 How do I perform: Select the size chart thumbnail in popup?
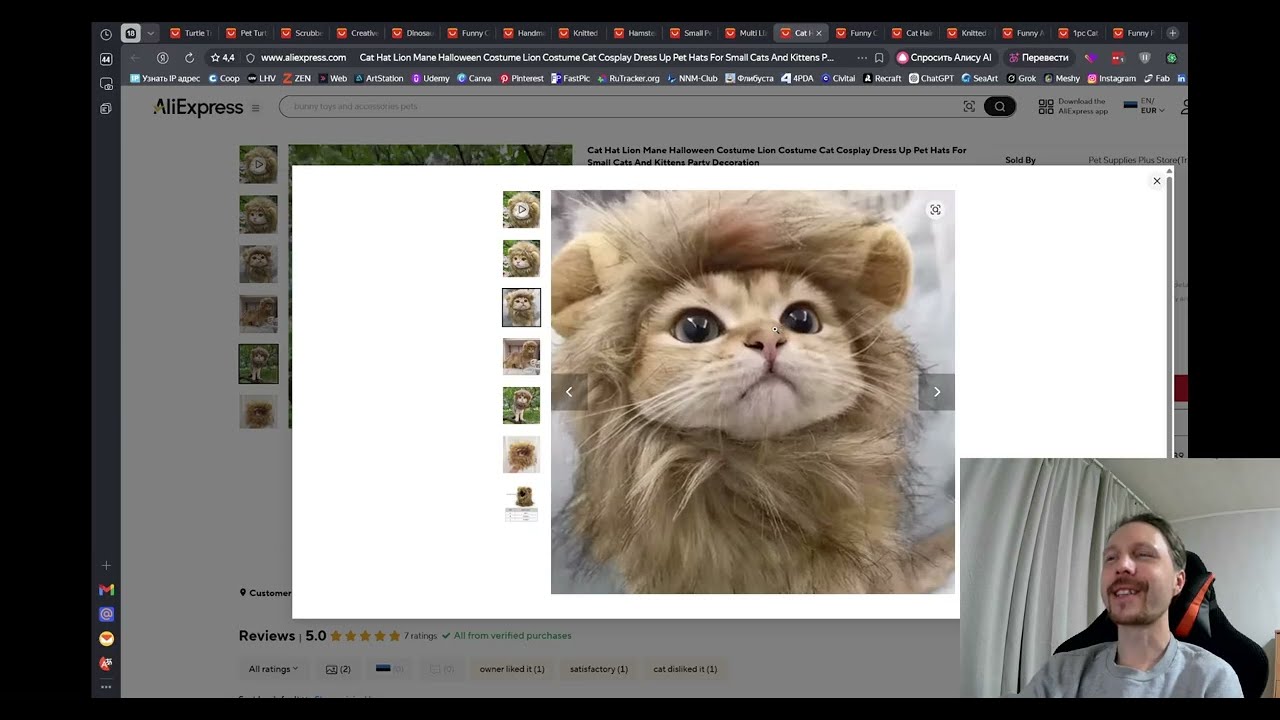pyautogui.click(x=521, y=504)
